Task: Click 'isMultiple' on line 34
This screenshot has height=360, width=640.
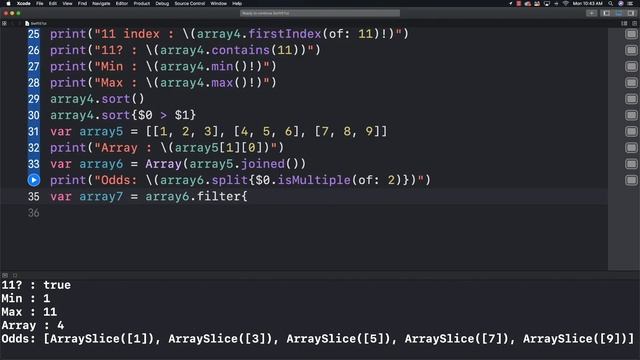Action: [314, 180]
